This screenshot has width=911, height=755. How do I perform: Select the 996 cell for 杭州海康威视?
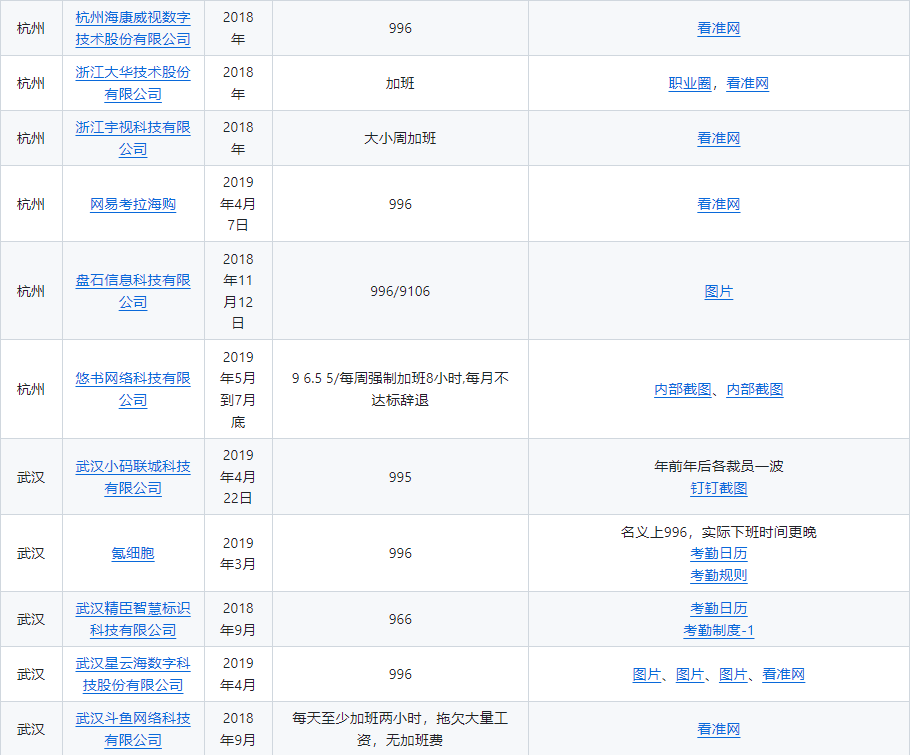[400, 28]
